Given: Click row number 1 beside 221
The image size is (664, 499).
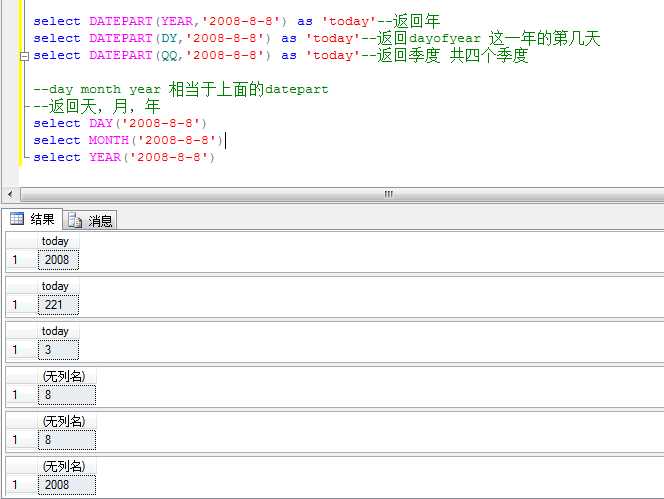Looking at the screenshot, I should click(15, 305).
